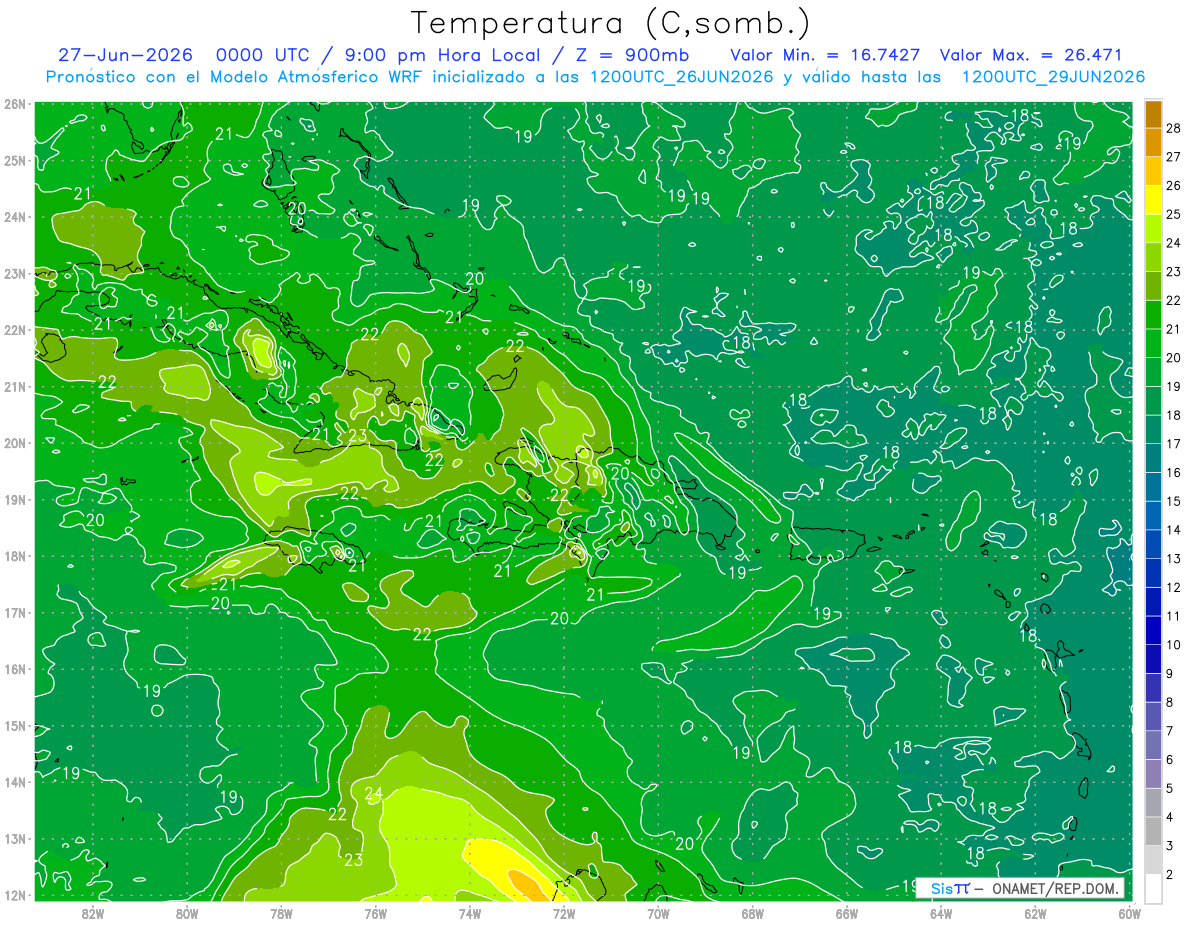1200x927 pixels.
Task: Click the "15" label on color scale
Action: pyautogui.click(x=1173, y=501)
